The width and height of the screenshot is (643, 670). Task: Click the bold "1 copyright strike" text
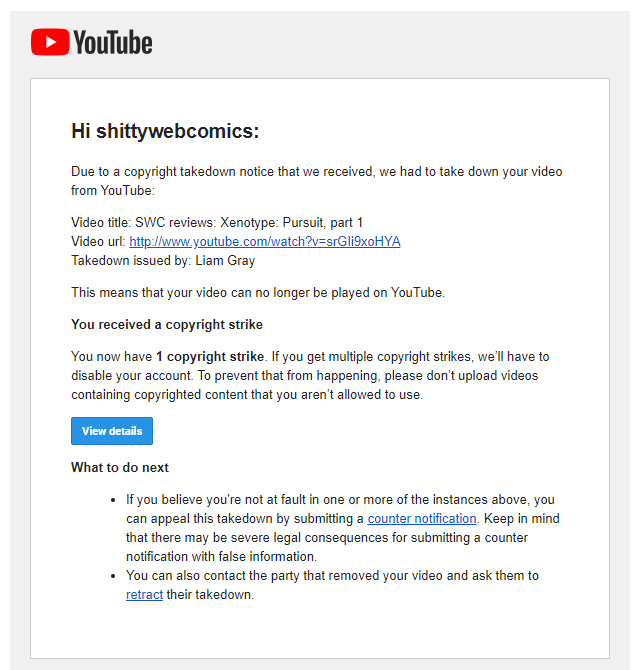click(210, 356)
